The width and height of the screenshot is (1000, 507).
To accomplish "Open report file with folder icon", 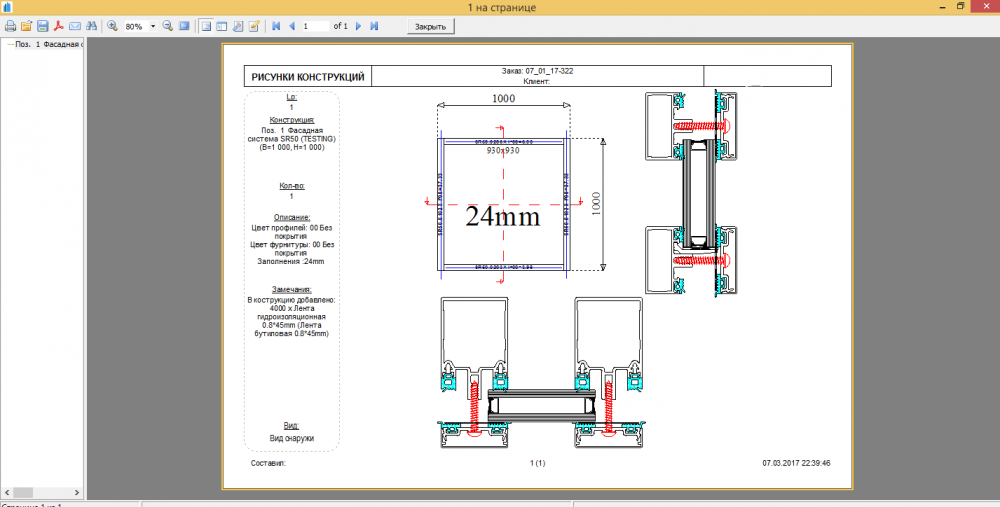I will tap(26, 26).
